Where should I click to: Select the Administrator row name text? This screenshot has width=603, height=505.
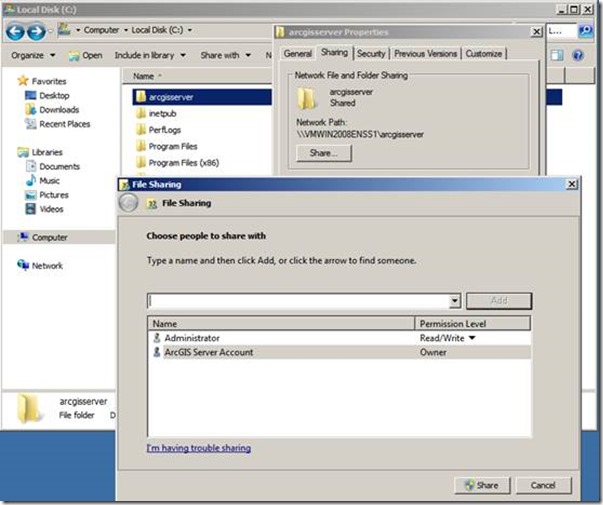click(x=192, y=338)
